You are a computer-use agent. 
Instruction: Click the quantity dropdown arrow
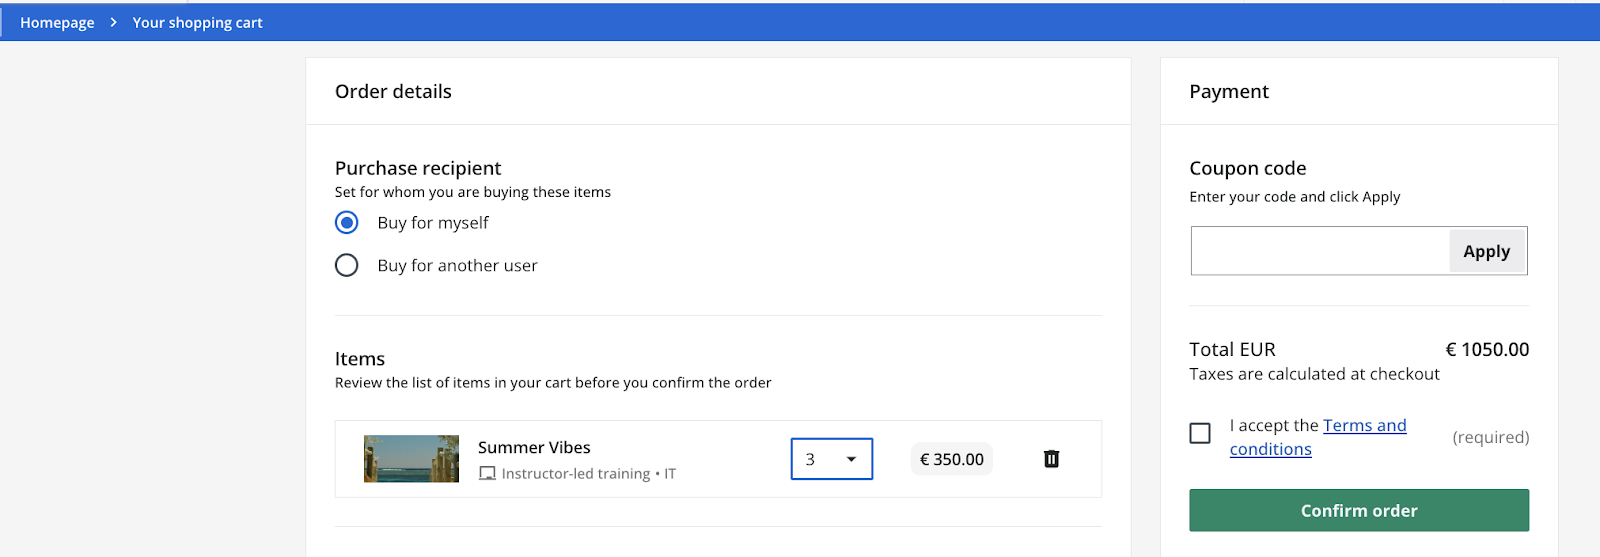[851, 459]
